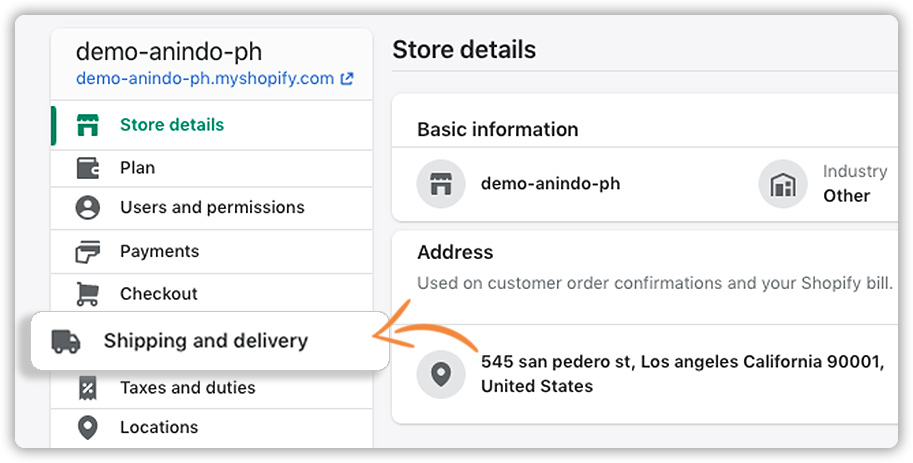Click the 545 san pedero st address text
Image resolution: width=913 pixels, height=463 pixels.
682,374
